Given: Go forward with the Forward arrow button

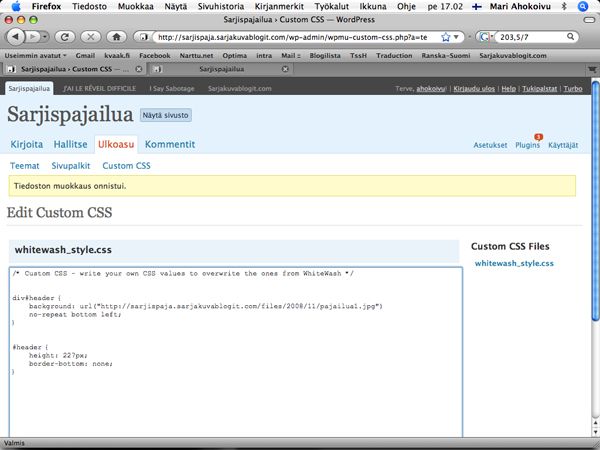Looking at the screenshot, I should click(x=33, y=37).
